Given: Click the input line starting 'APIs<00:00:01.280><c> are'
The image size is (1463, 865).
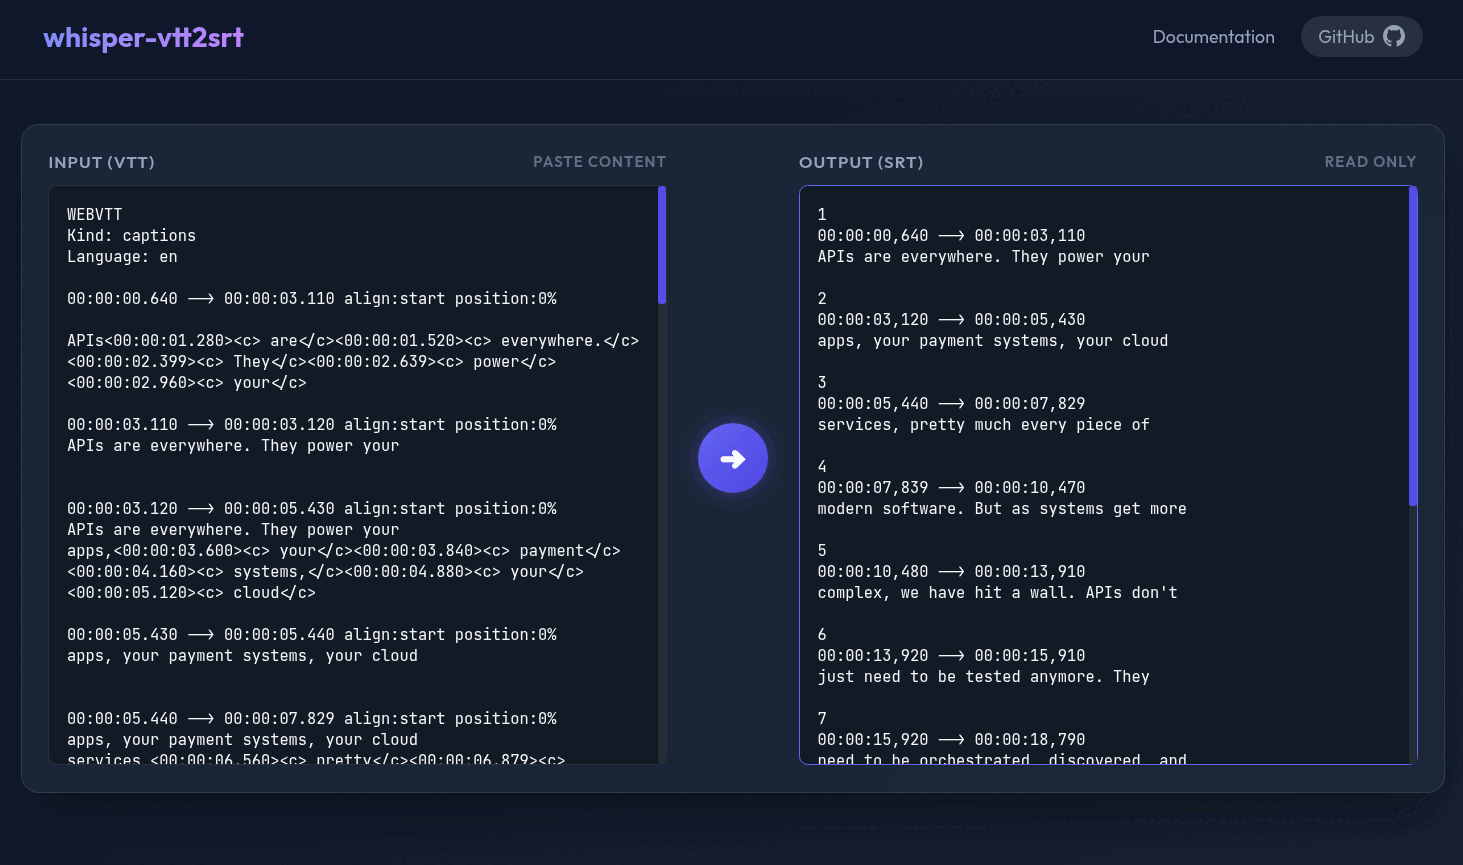Looking at the screenshot, I should point(353,341).
